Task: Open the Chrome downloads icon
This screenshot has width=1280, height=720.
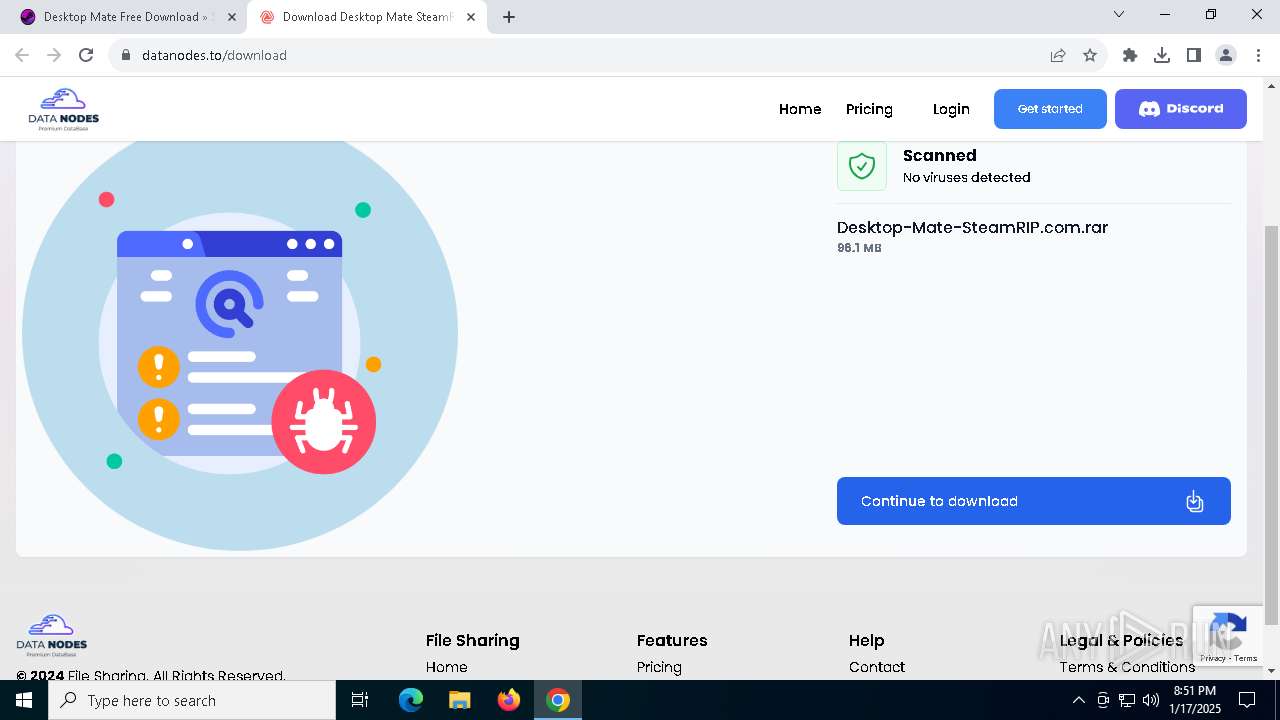Action: (1162, 55)
